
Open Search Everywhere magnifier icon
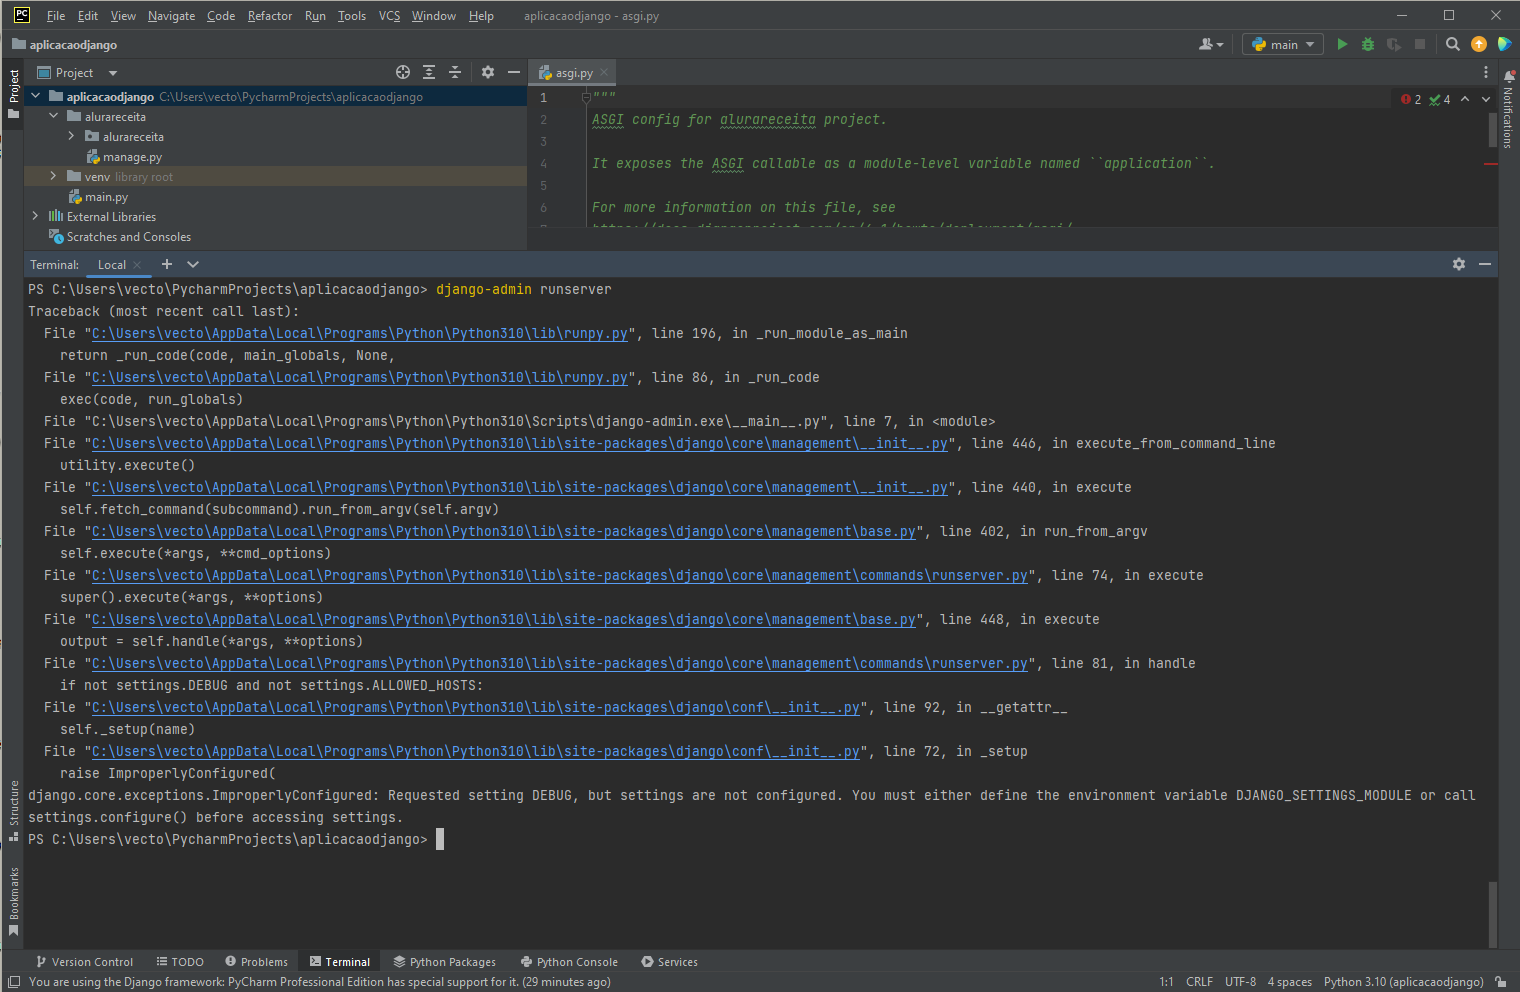1453,44
